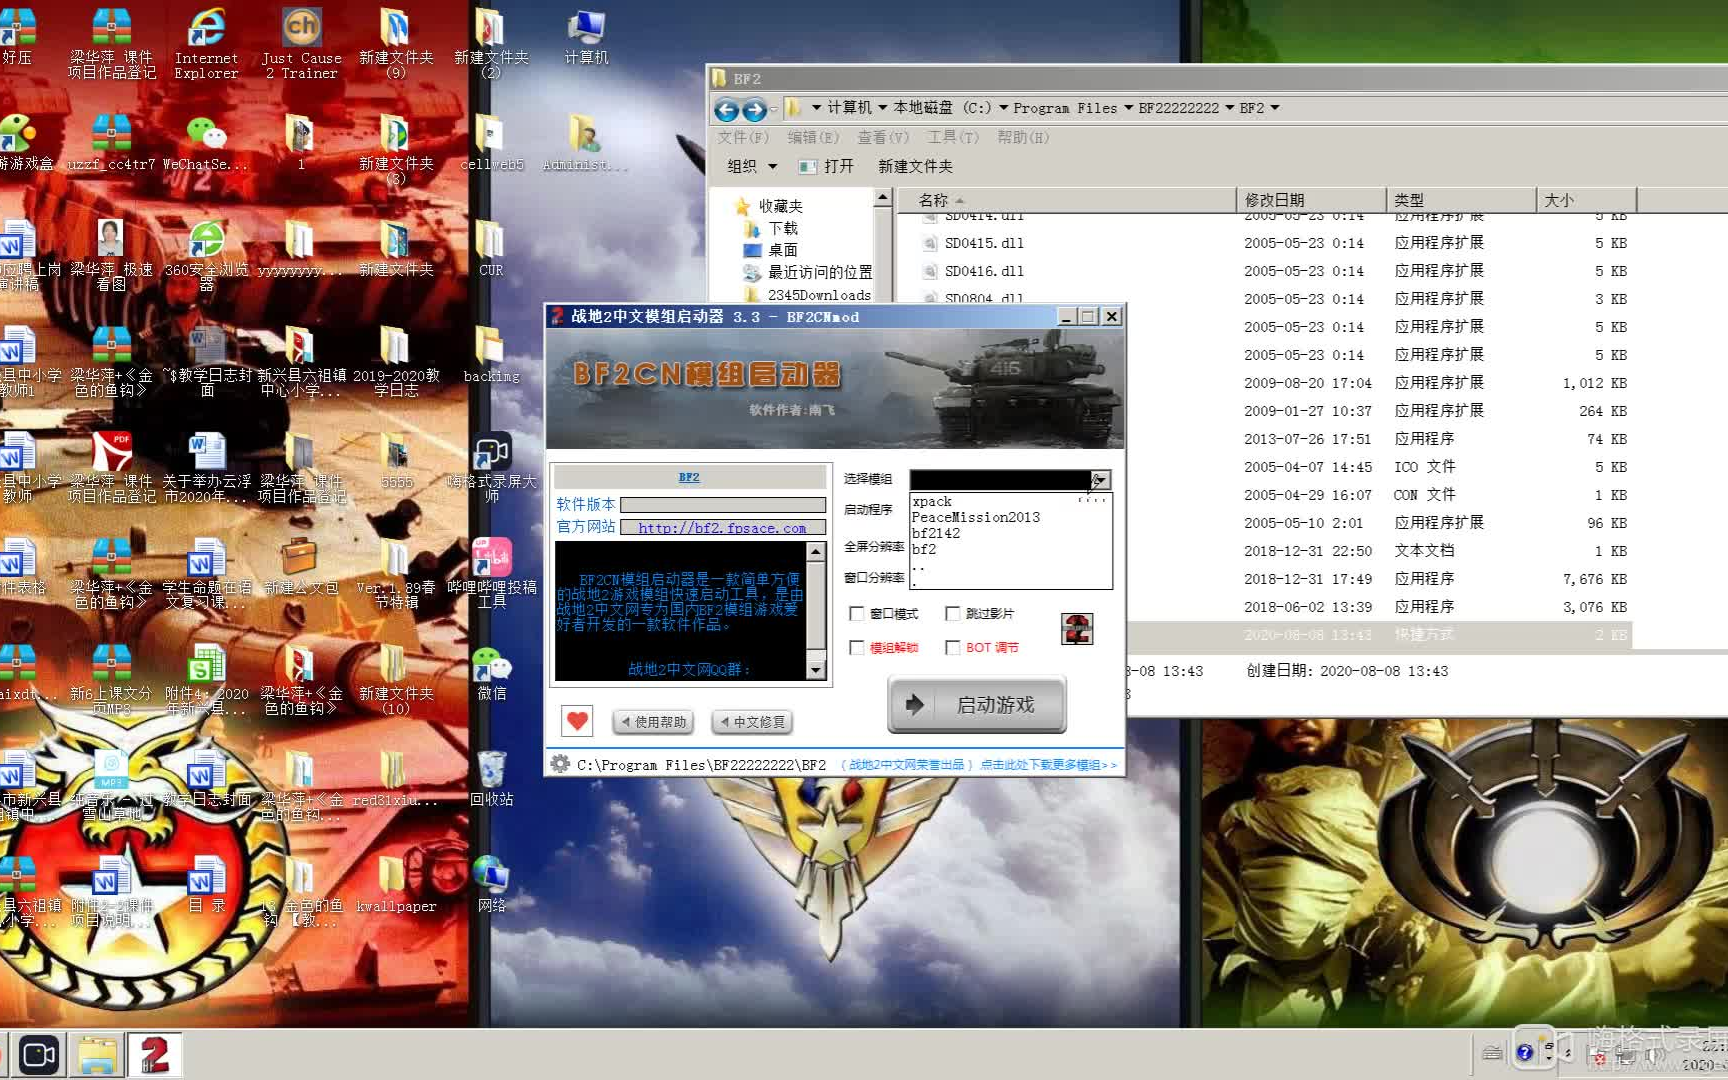The height and width of the screenshot is (1080, 1728).
Task: Select the 嗨格式录屏大师 desktop icon
Action: 491,468
